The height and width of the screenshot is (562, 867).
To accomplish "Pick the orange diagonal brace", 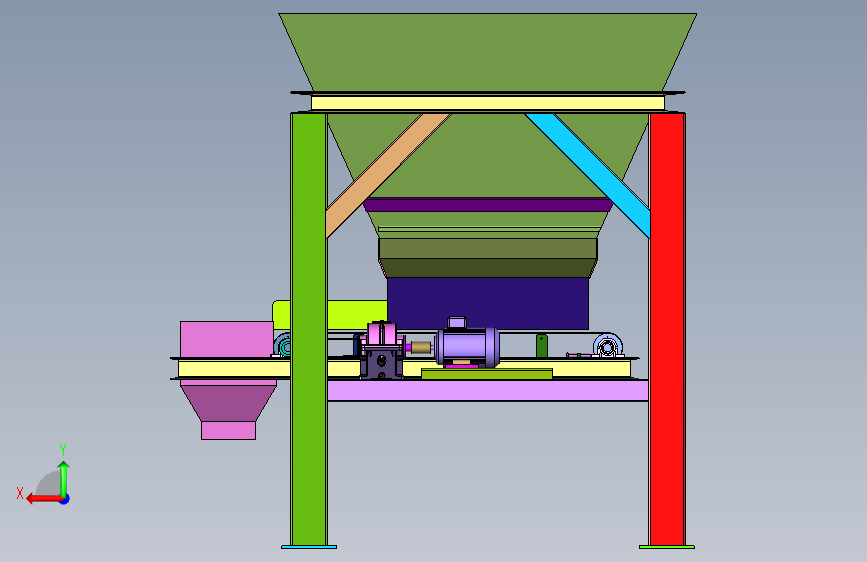I will [387, 175].
